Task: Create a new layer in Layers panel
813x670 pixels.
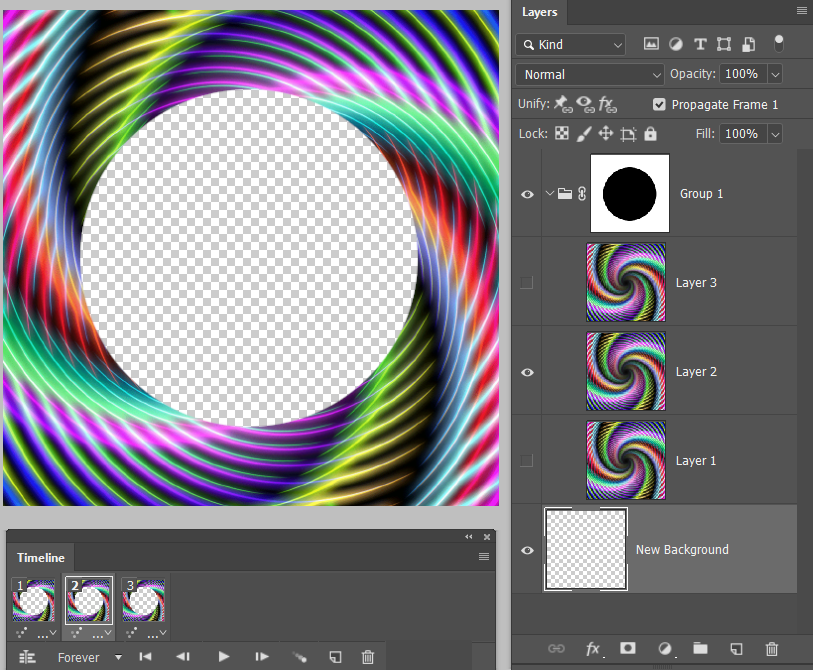Action: click(x=736, y=648)
